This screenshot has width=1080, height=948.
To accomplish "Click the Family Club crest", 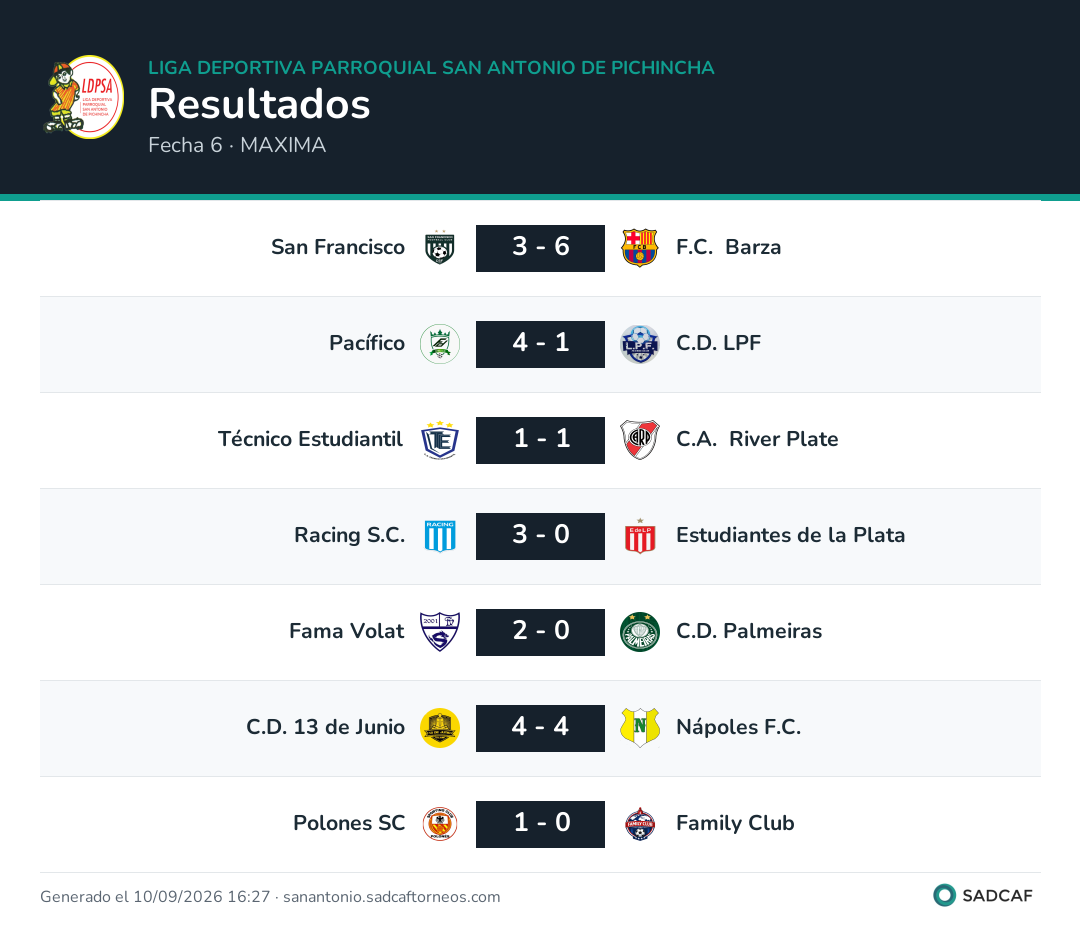I will pyautogui.click(x=640, y=824).
